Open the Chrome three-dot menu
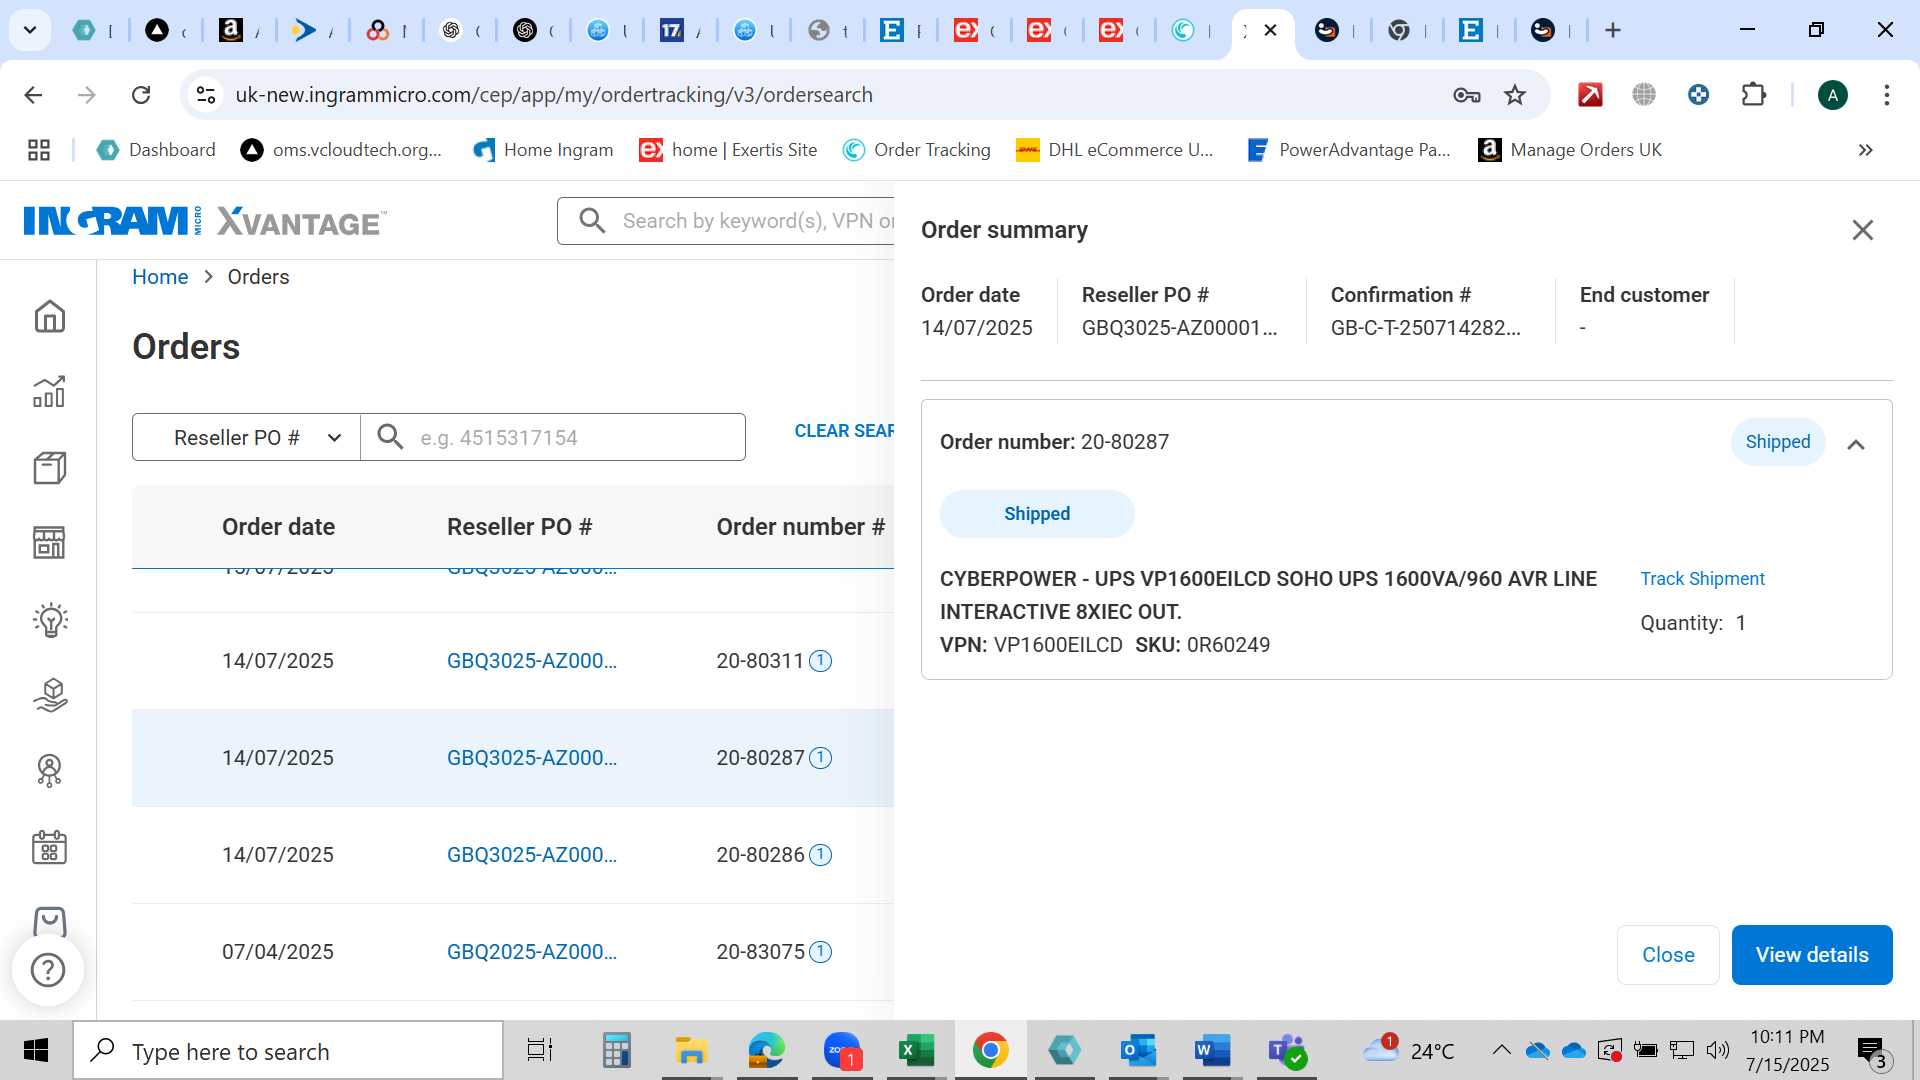The image size is (1920, 1080). (1886, 95)
